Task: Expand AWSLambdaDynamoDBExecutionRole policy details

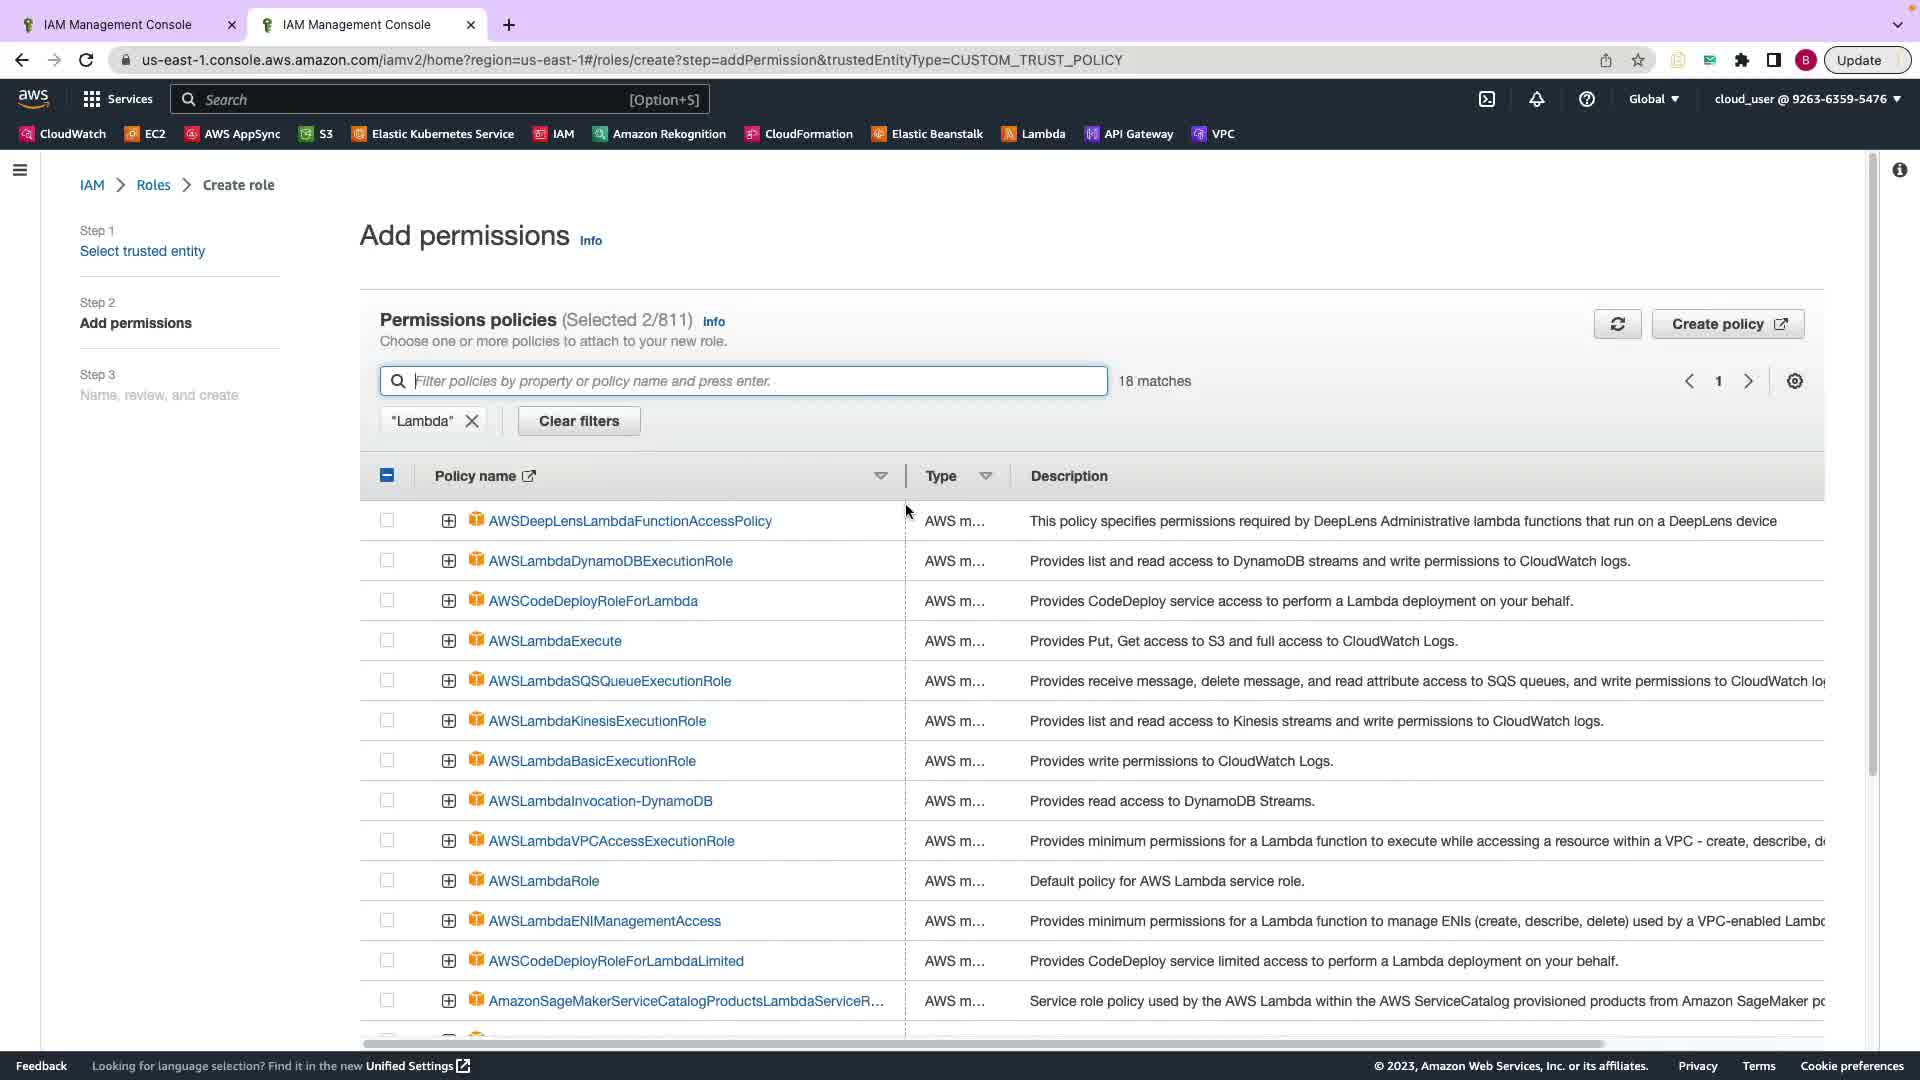Action: (x=449, y=561)
